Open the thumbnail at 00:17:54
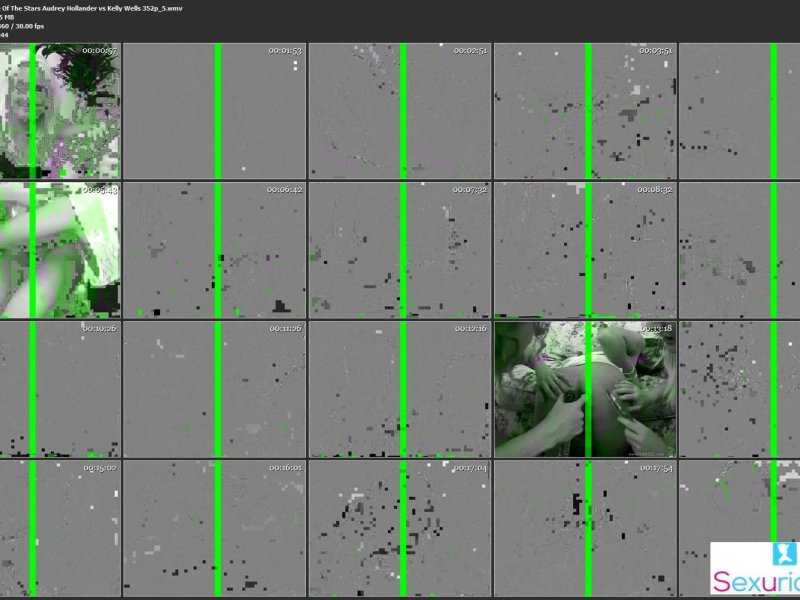This screenshot has width=800, height=600. [x=585, y=527]
